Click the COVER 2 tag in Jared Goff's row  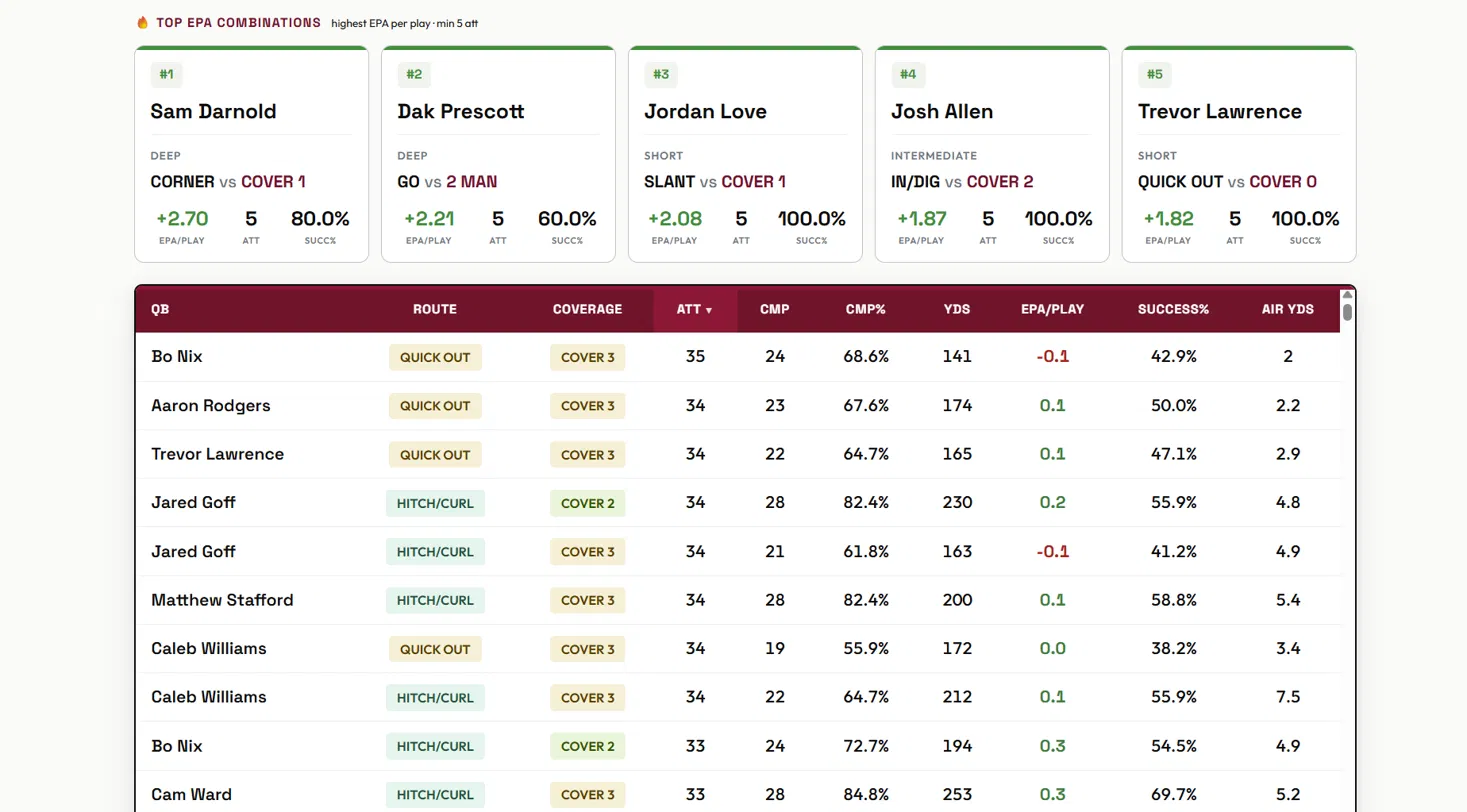pyautogui.click(x=588, y=503)
